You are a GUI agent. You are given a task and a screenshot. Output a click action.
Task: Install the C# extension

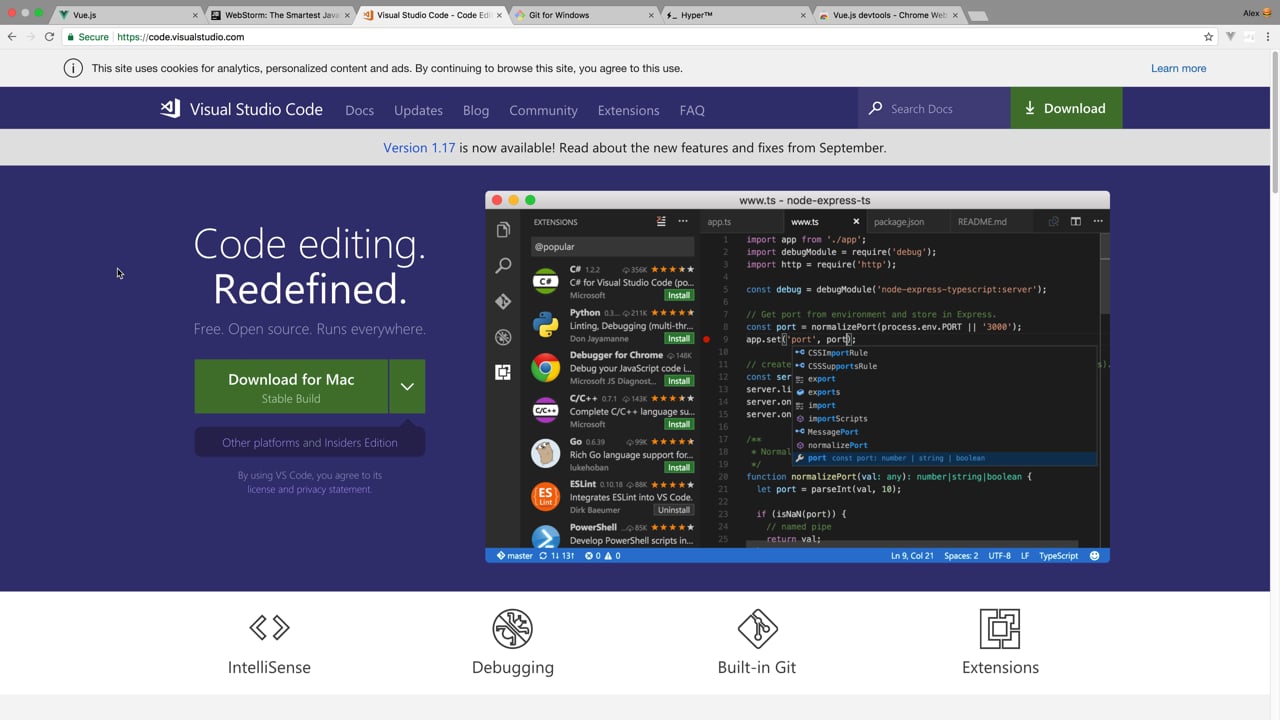coord(679,295)
